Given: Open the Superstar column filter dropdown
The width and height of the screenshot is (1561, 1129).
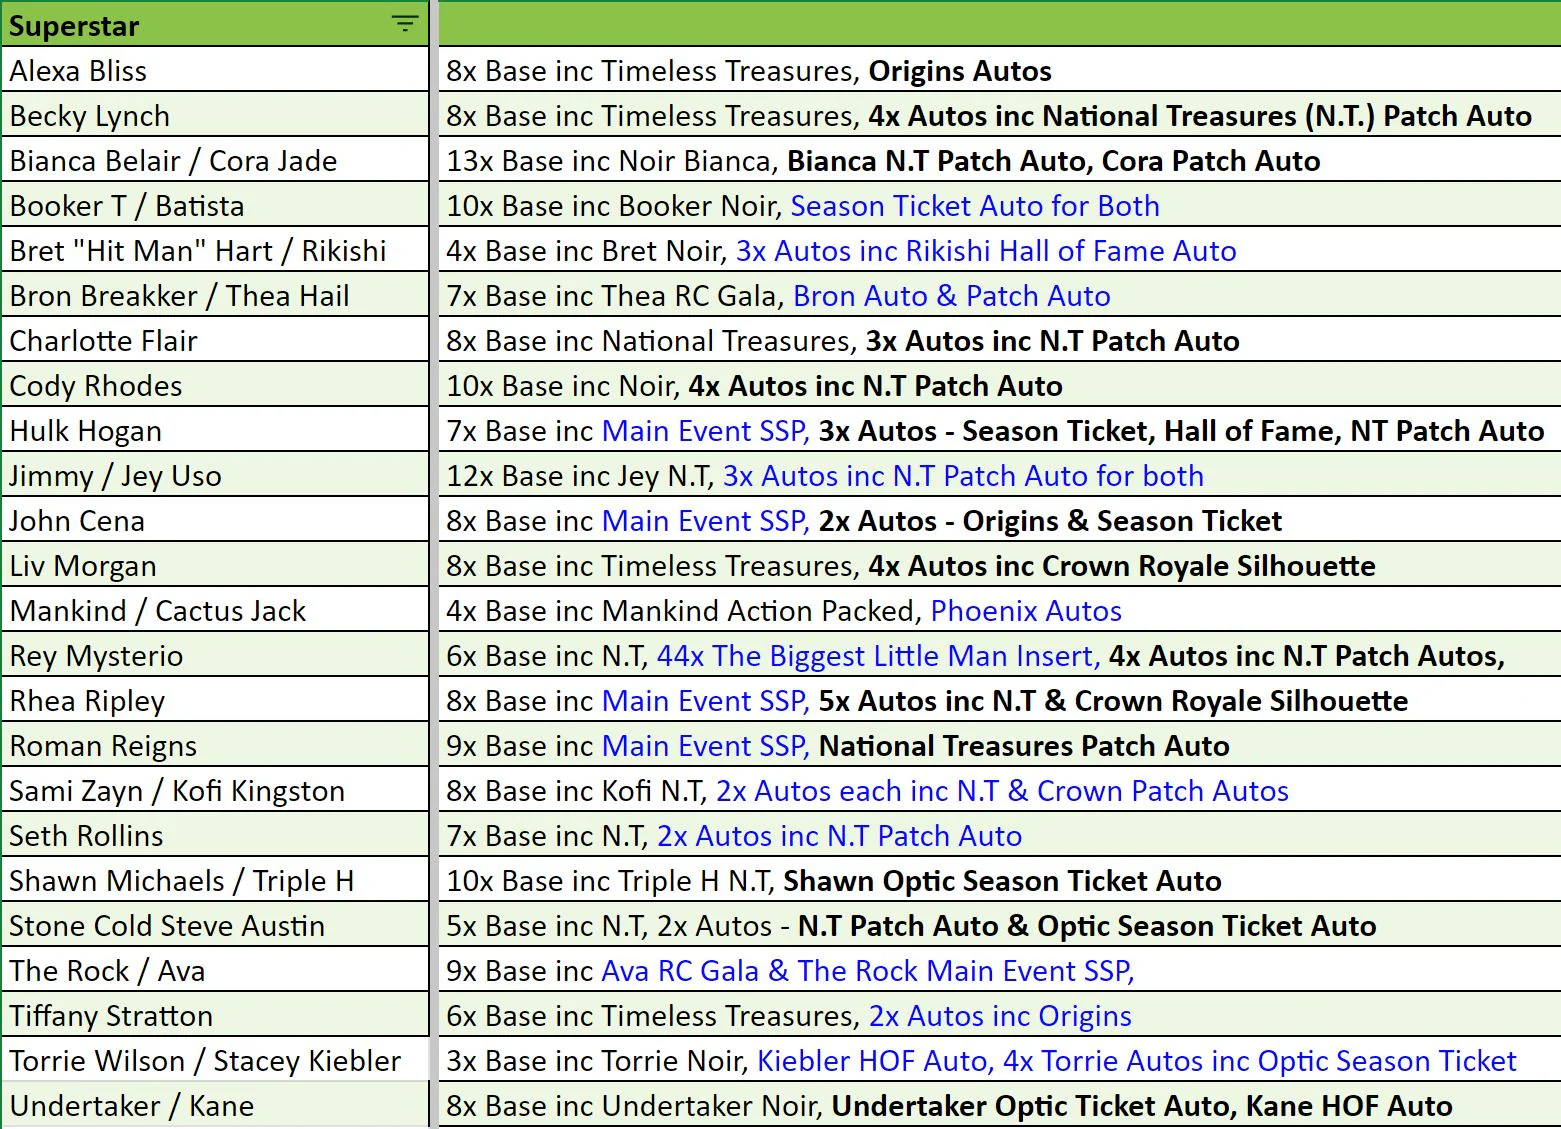Looking at the screenshot, I should (x=405, y=24).
